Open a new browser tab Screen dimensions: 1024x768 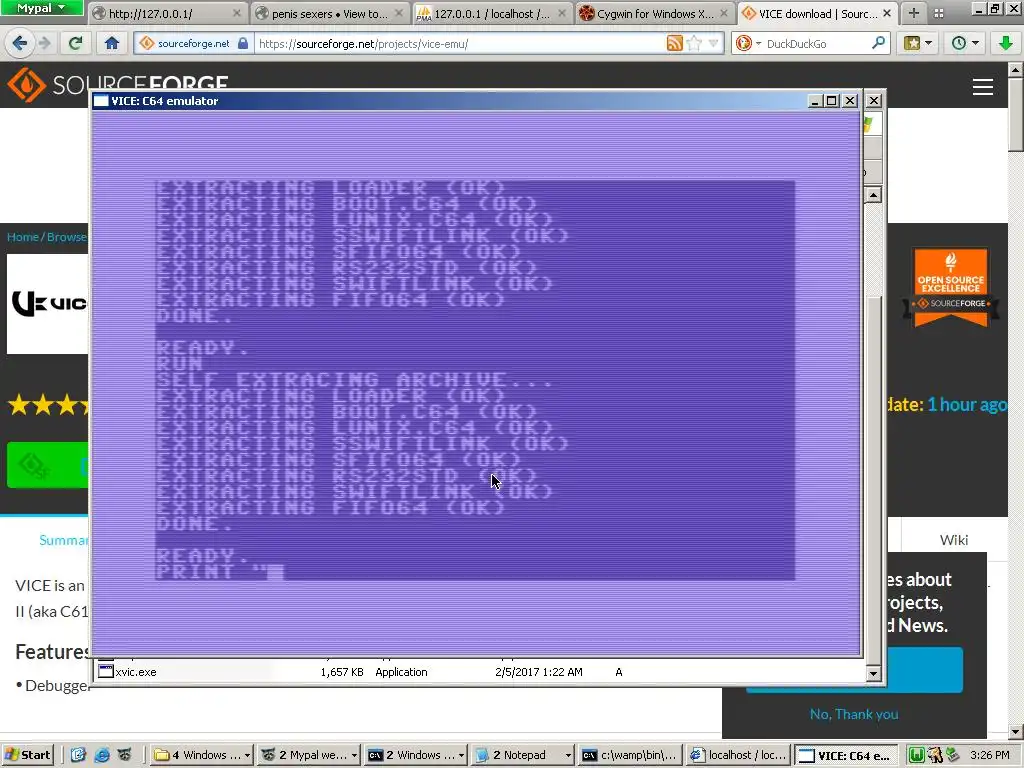(914, 13)
